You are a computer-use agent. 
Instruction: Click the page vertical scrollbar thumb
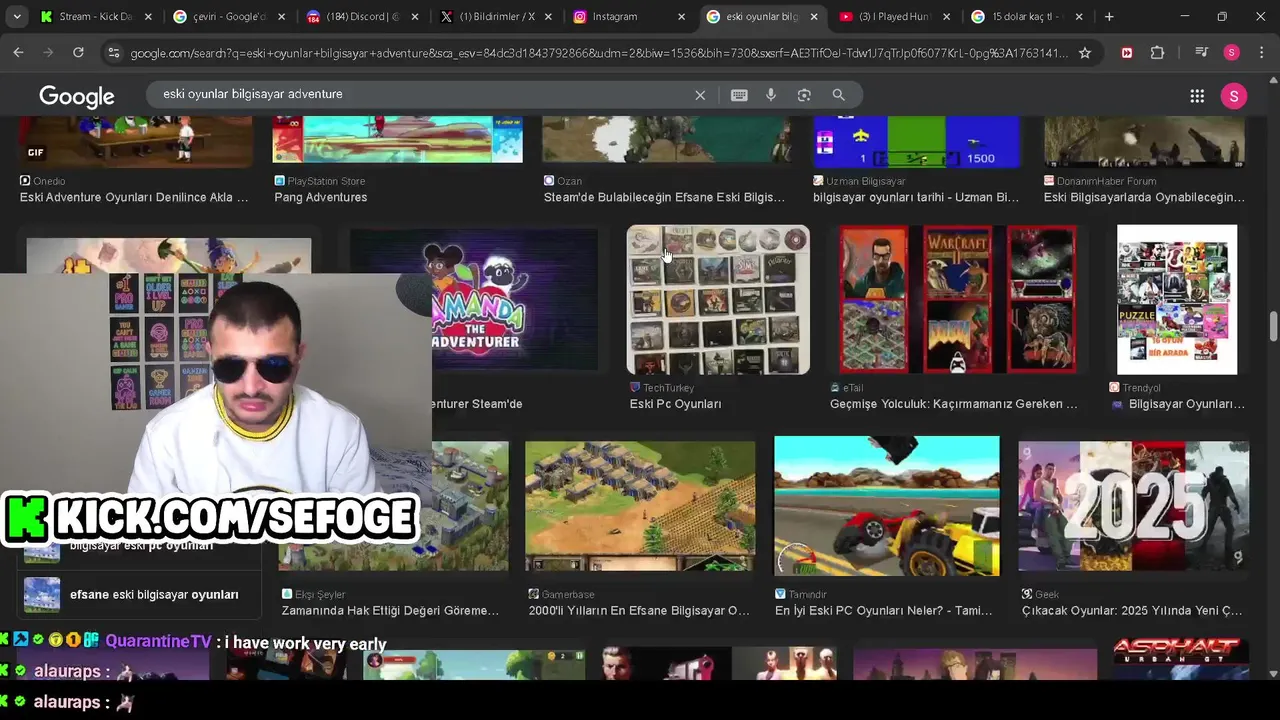point(1273,327)
